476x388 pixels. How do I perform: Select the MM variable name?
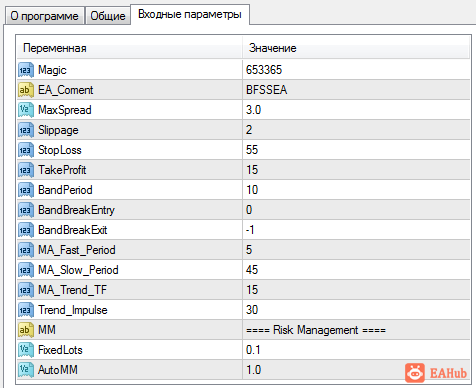click(x=47, y=330)
